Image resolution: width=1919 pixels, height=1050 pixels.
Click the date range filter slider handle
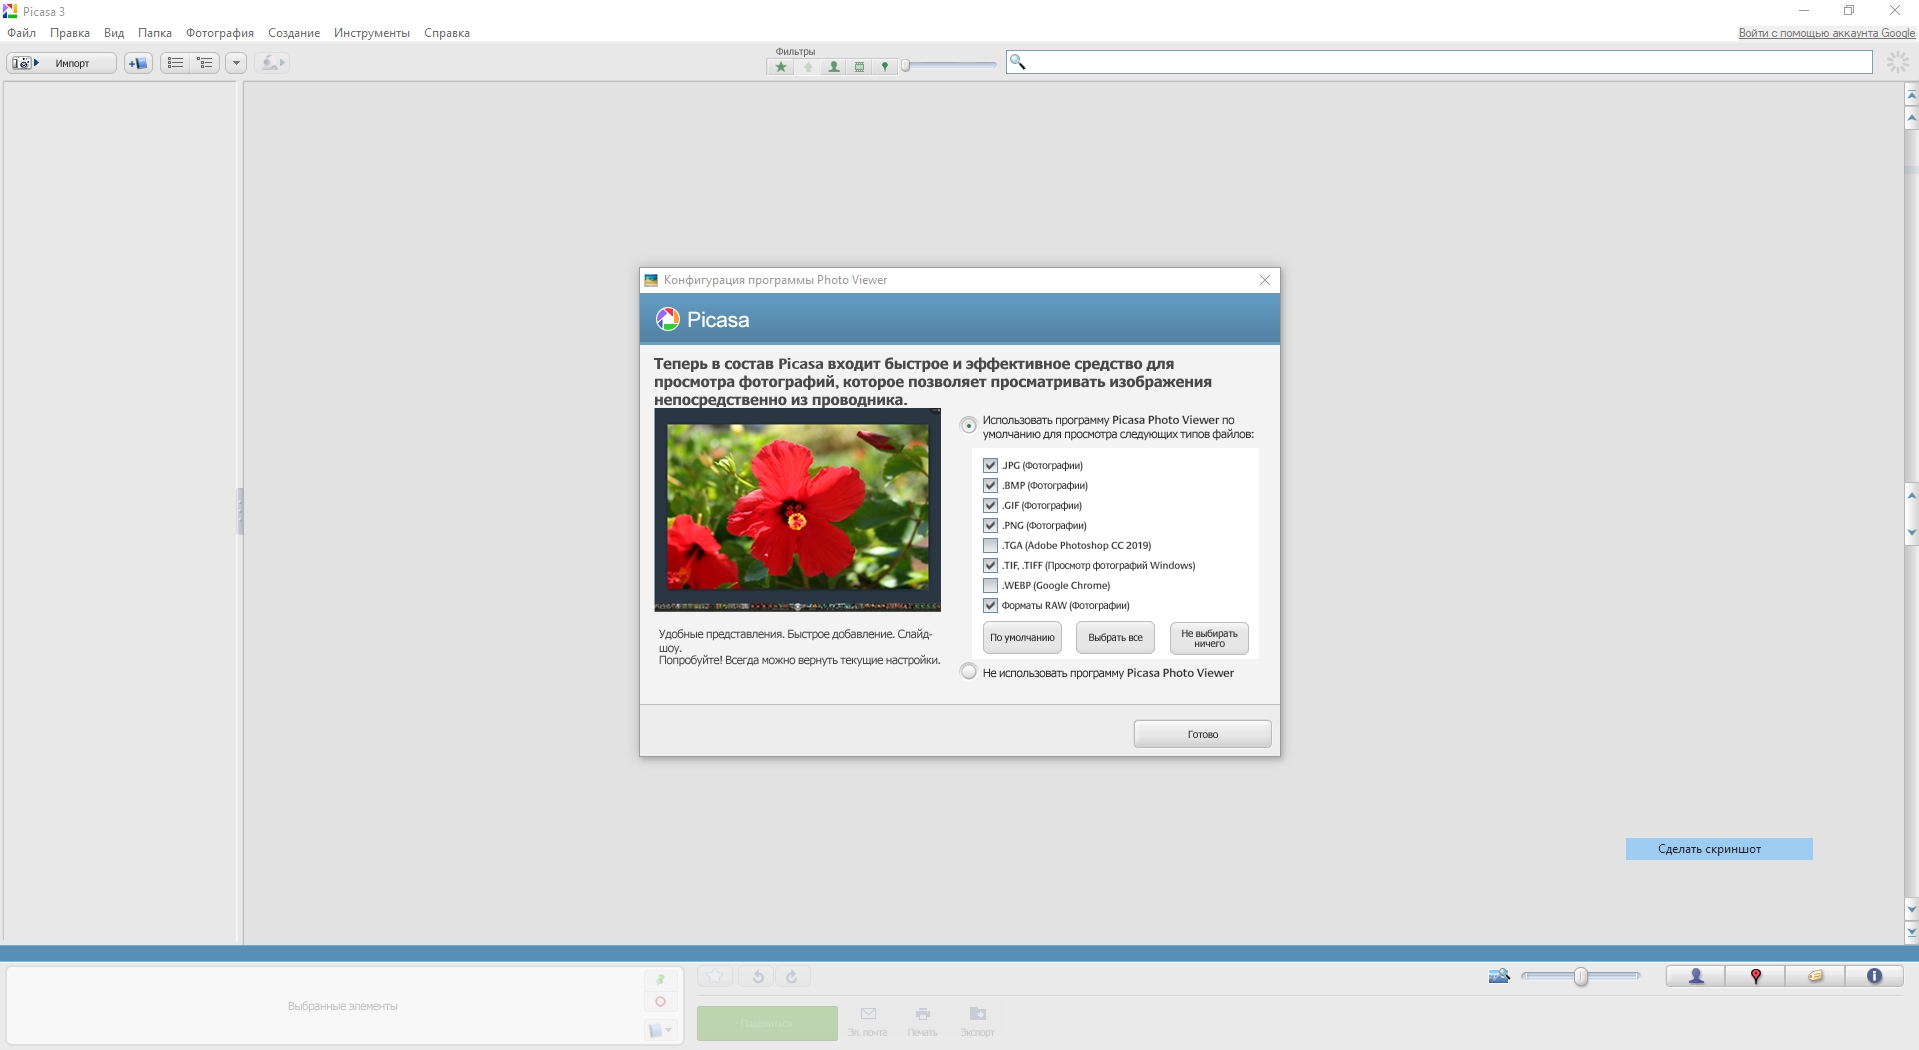click(905, 66)
